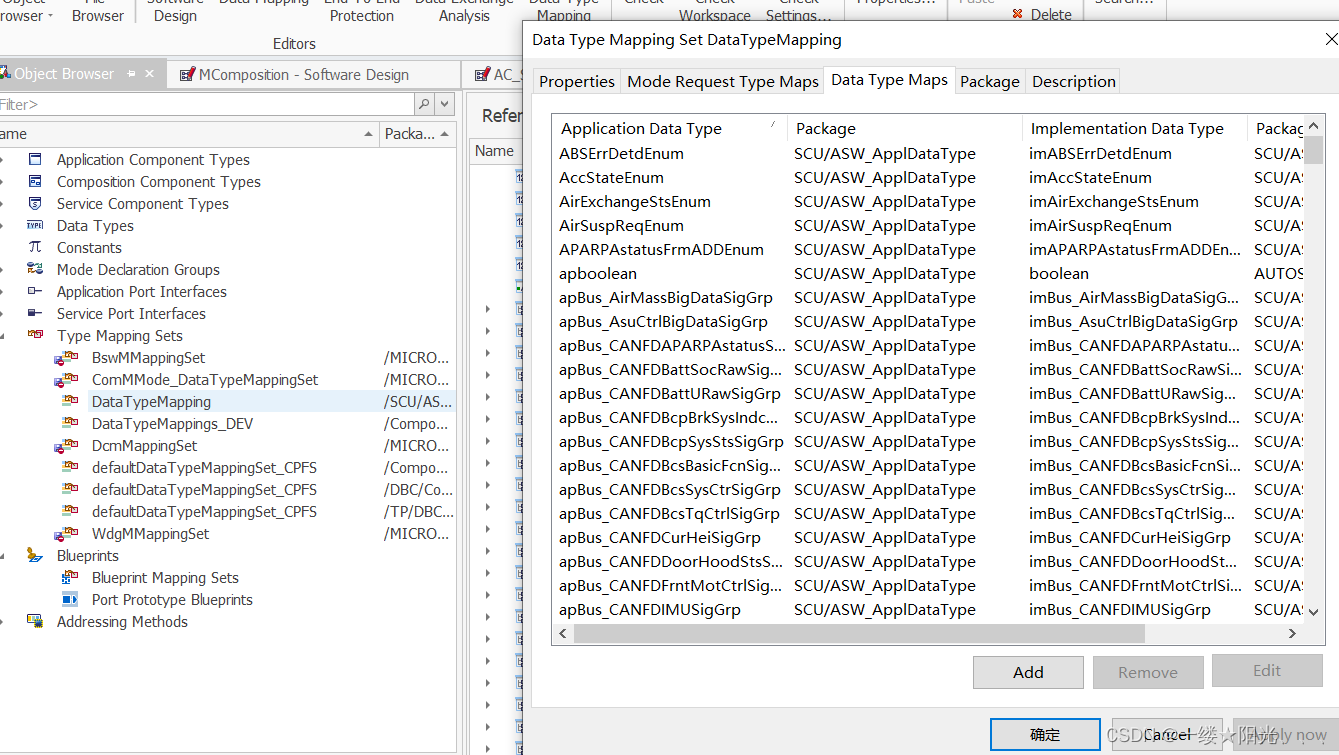
Task: Click the Add button
Action: coord(1028,672)
